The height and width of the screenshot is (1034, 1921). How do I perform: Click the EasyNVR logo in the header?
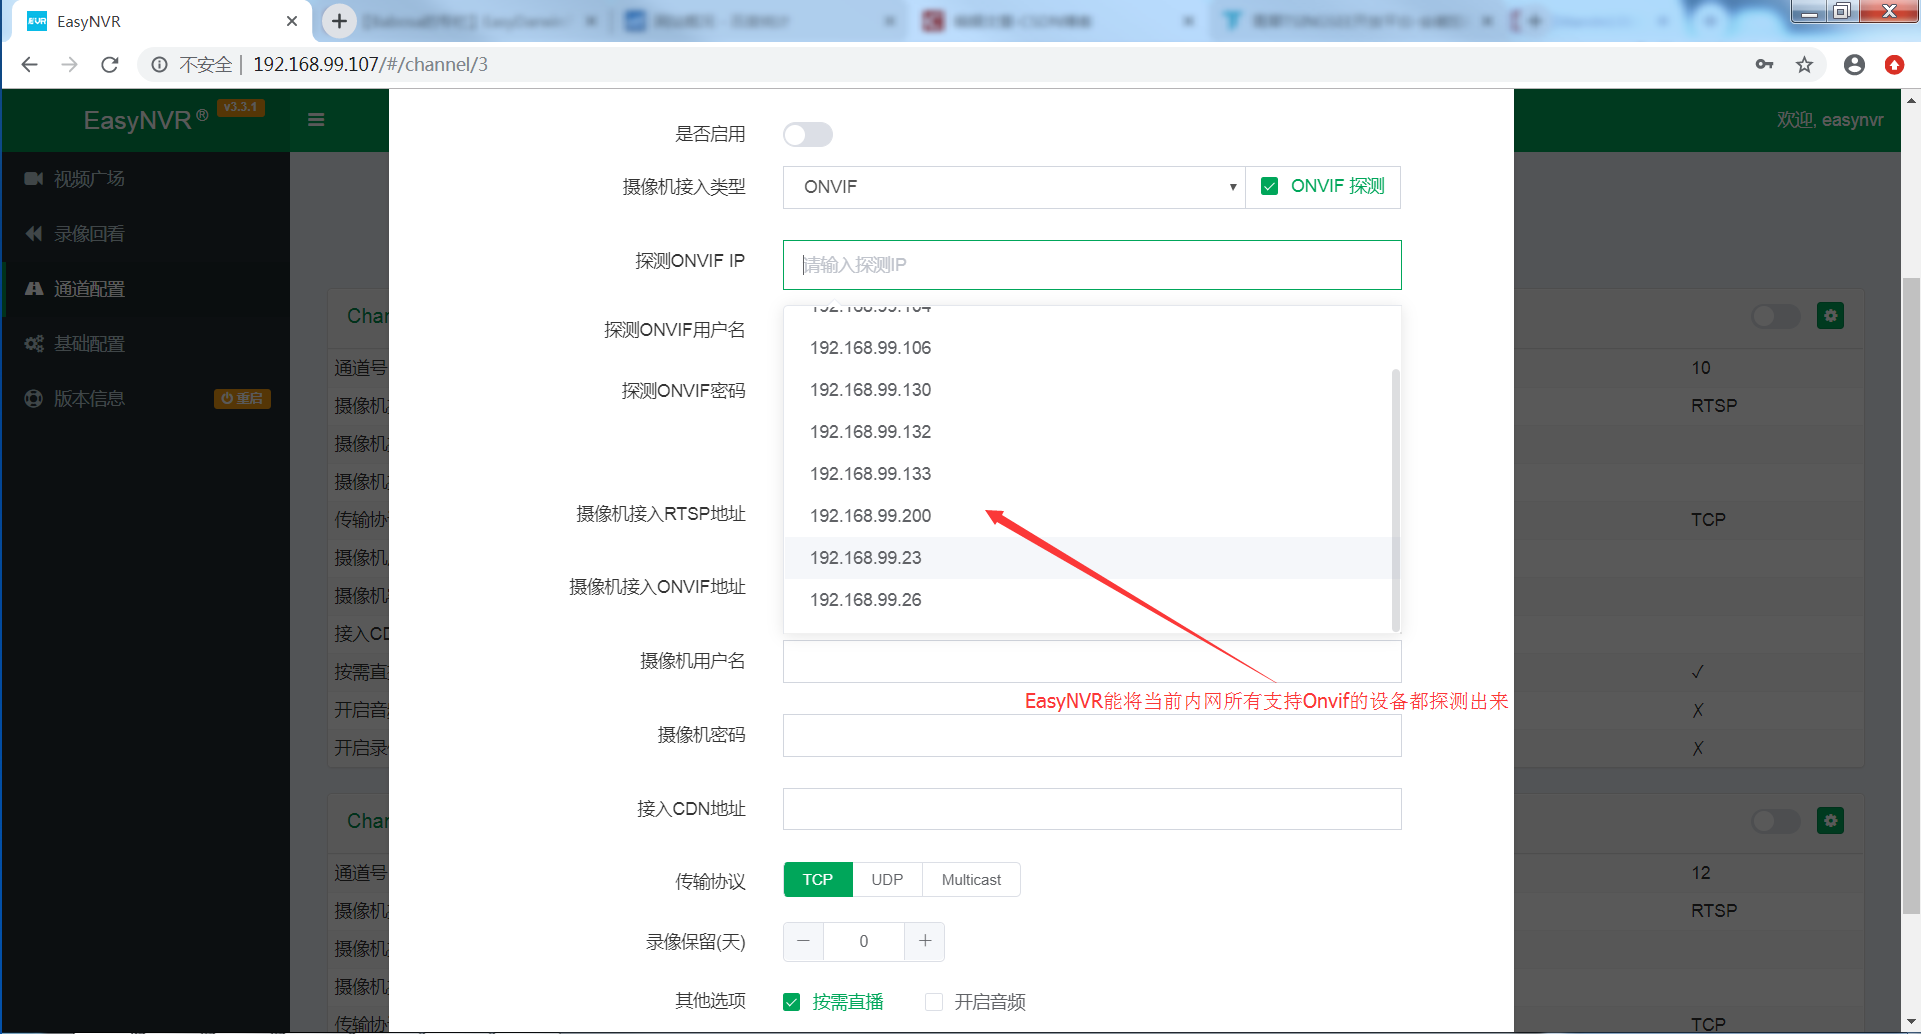tap(146, 120)
